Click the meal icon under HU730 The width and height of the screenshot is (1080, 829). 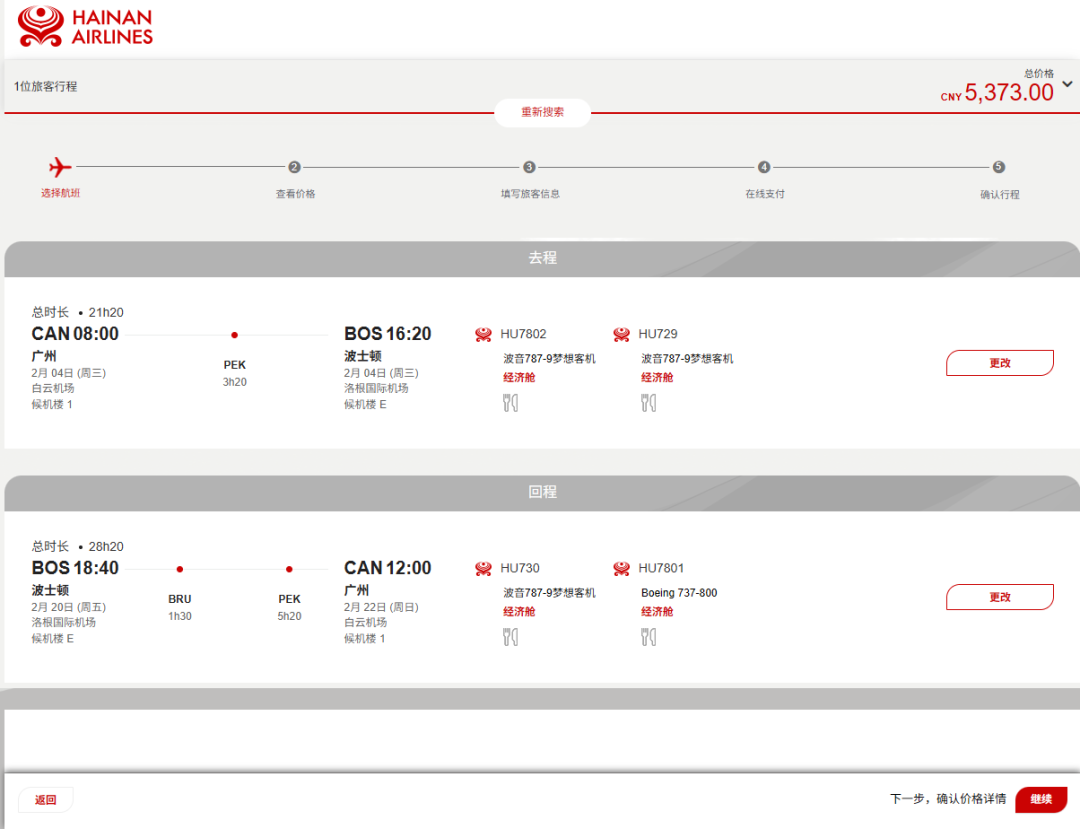[510, 637]
